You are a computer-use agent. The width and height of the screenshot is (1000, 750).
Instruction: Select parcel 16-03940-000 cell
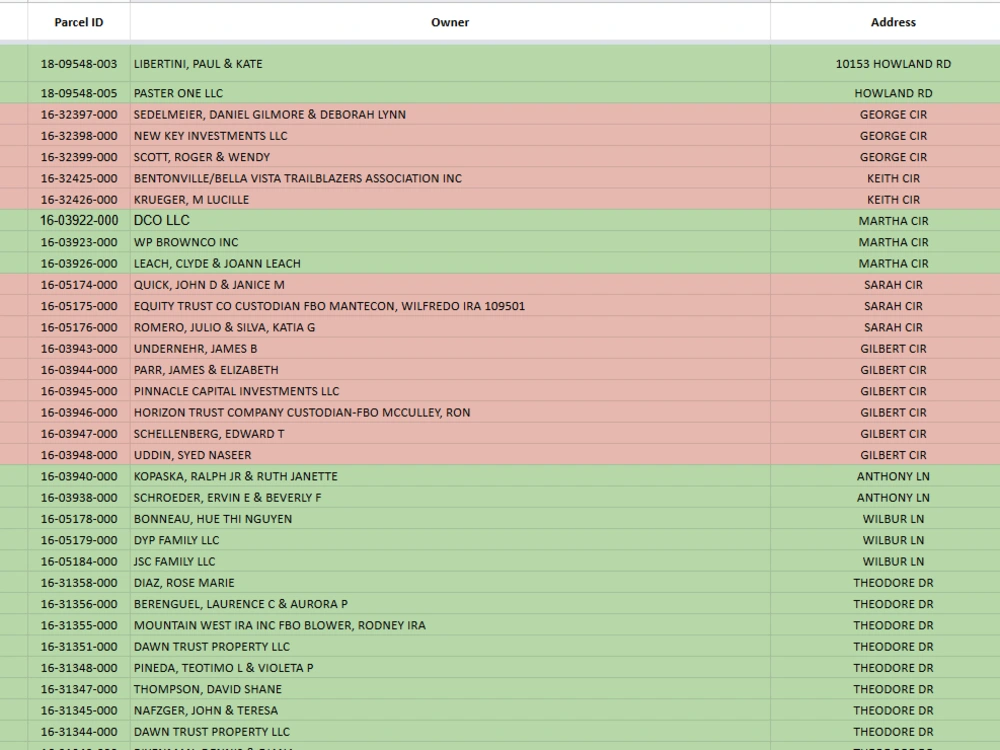(x=78, y=476)
